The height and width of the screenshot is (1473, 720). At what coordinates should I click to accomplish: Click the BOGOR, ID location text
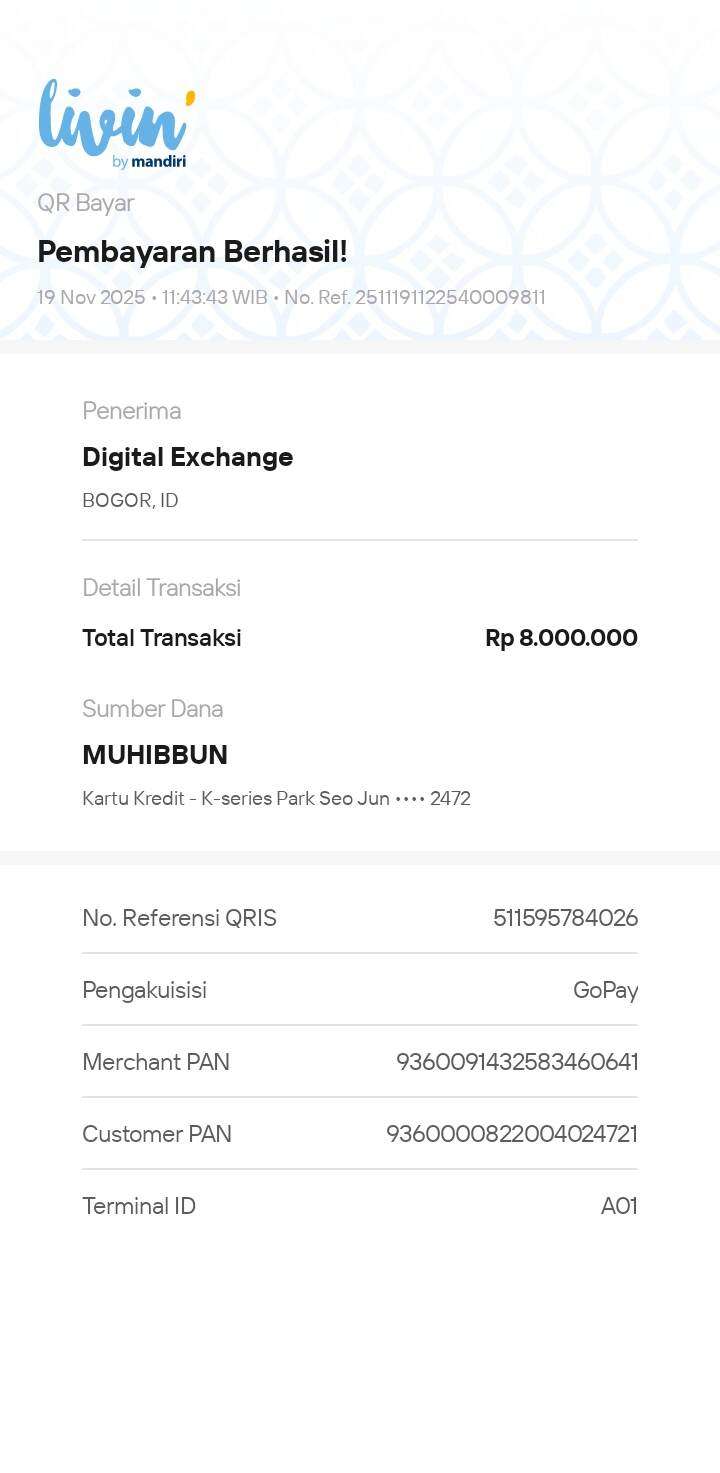tap(130, 500)
